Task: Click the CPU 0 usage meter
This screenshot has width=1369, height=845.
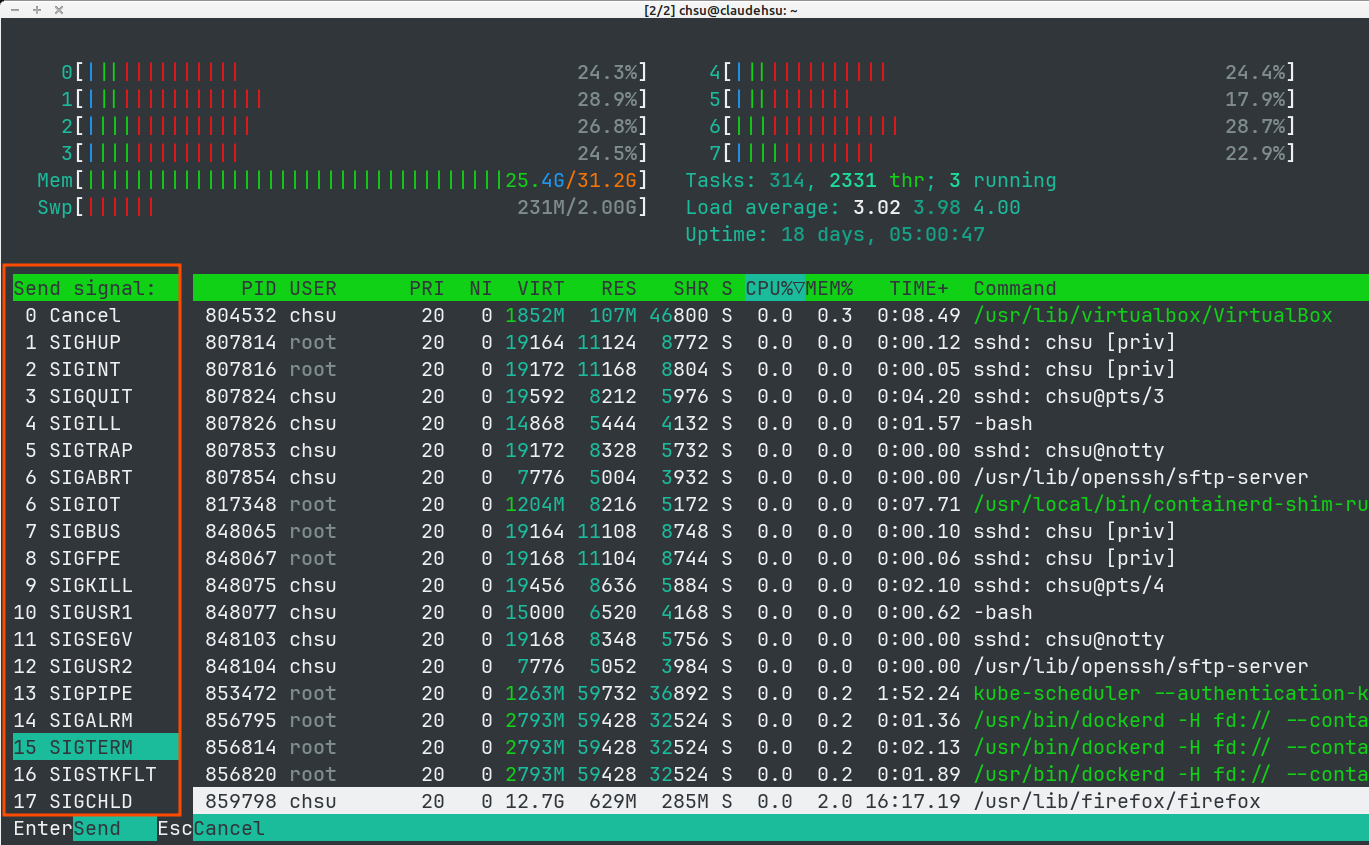Action: (x=354, y=72)
